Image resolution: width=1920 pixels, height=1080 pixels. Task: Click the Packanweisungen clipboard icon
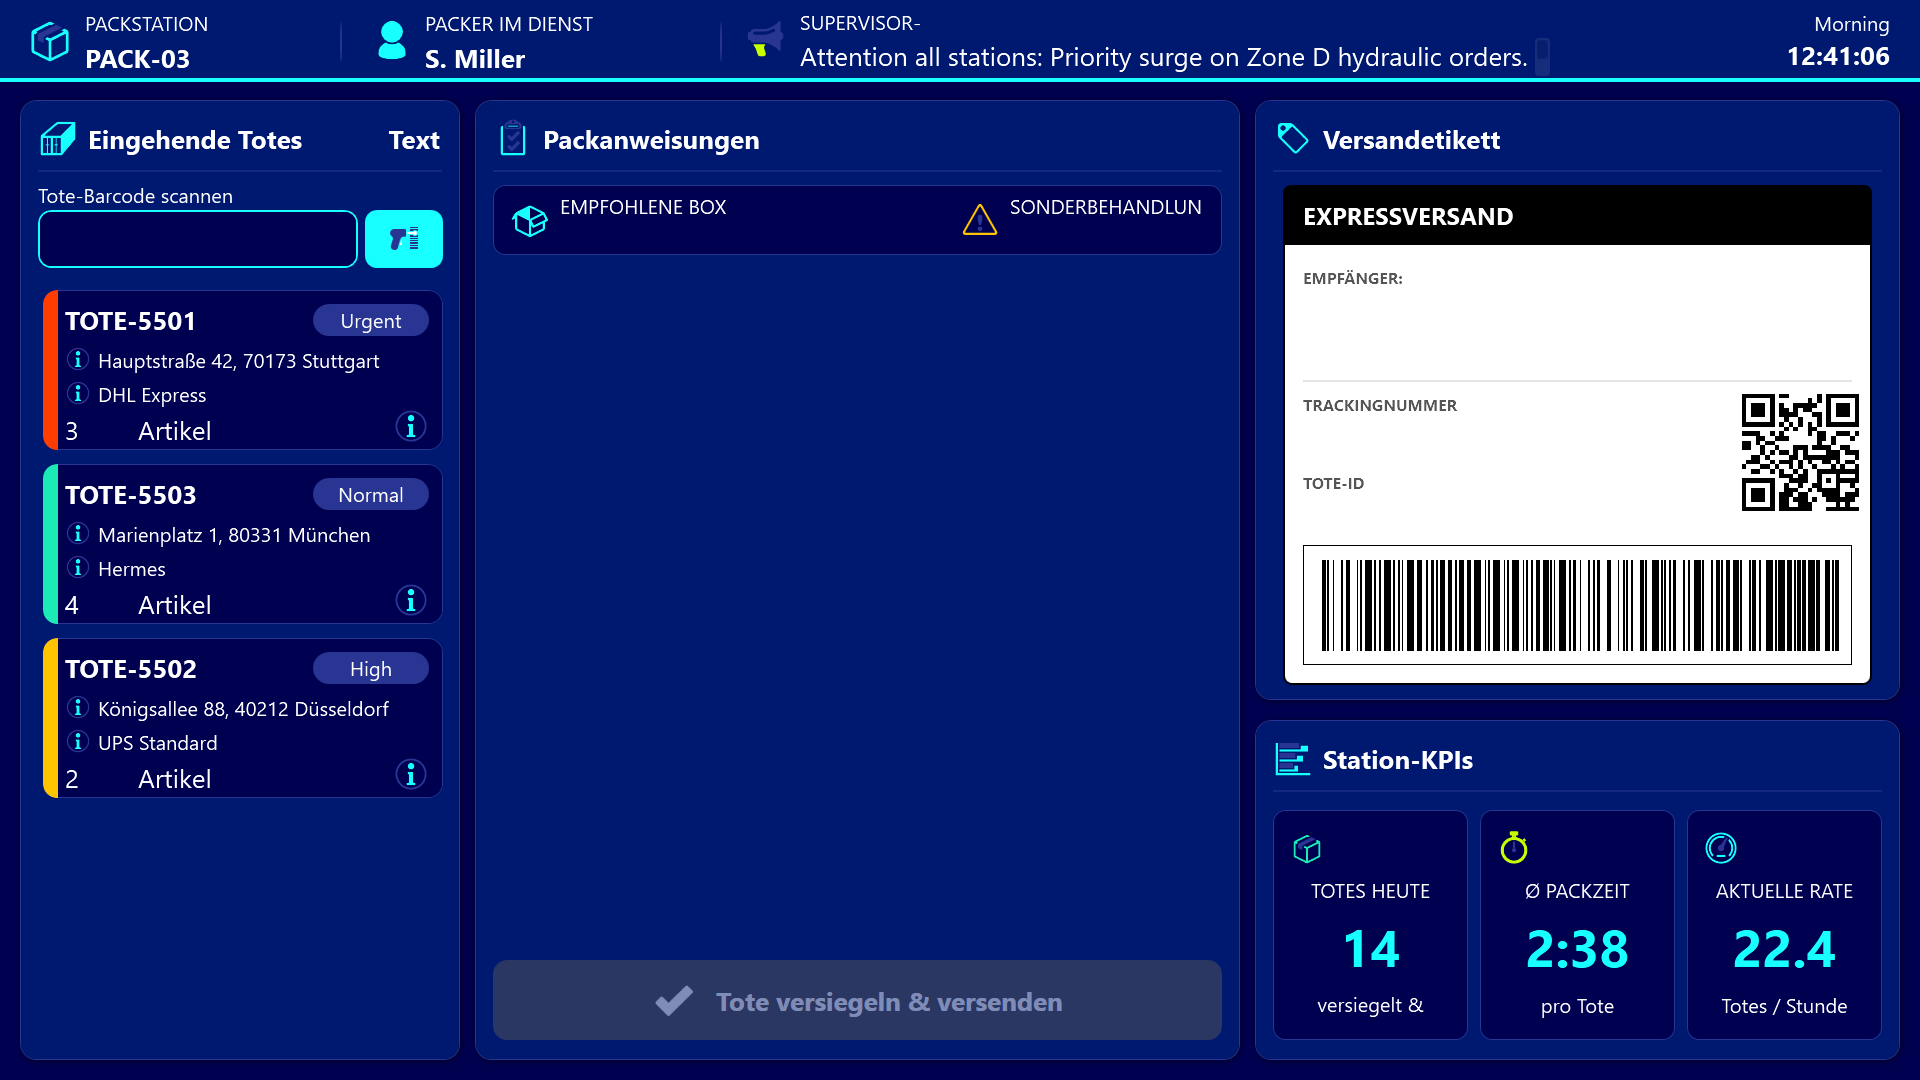pyautogui.click(x=513, y=139)
